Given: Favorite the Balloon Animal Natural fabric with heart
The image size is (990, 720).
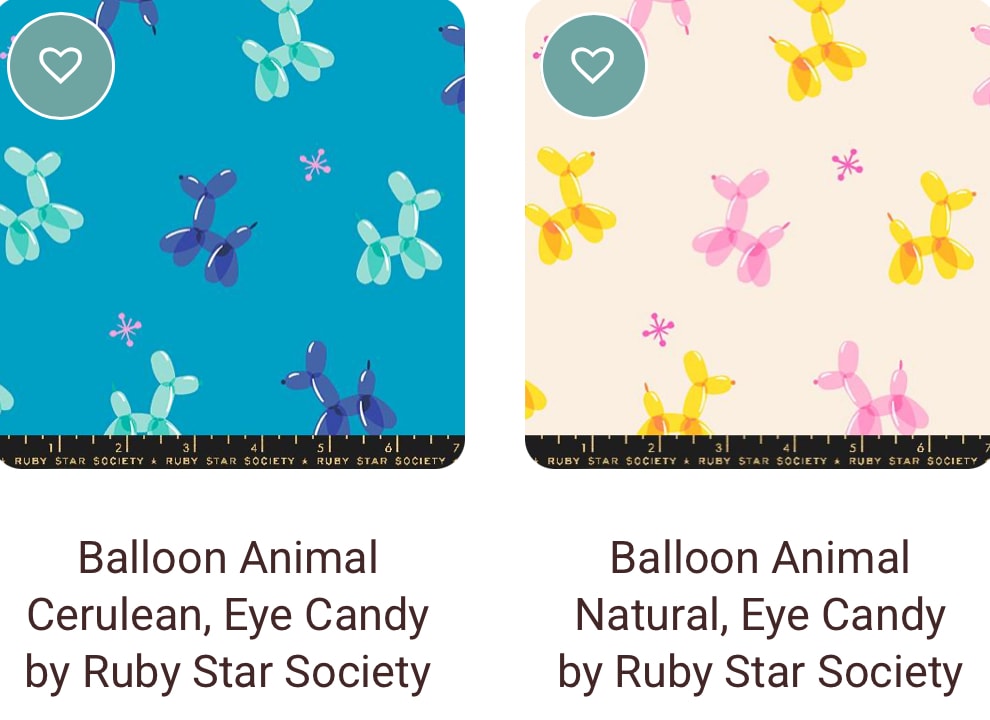Looking at the screenshot, I should [x=593, y=65].
